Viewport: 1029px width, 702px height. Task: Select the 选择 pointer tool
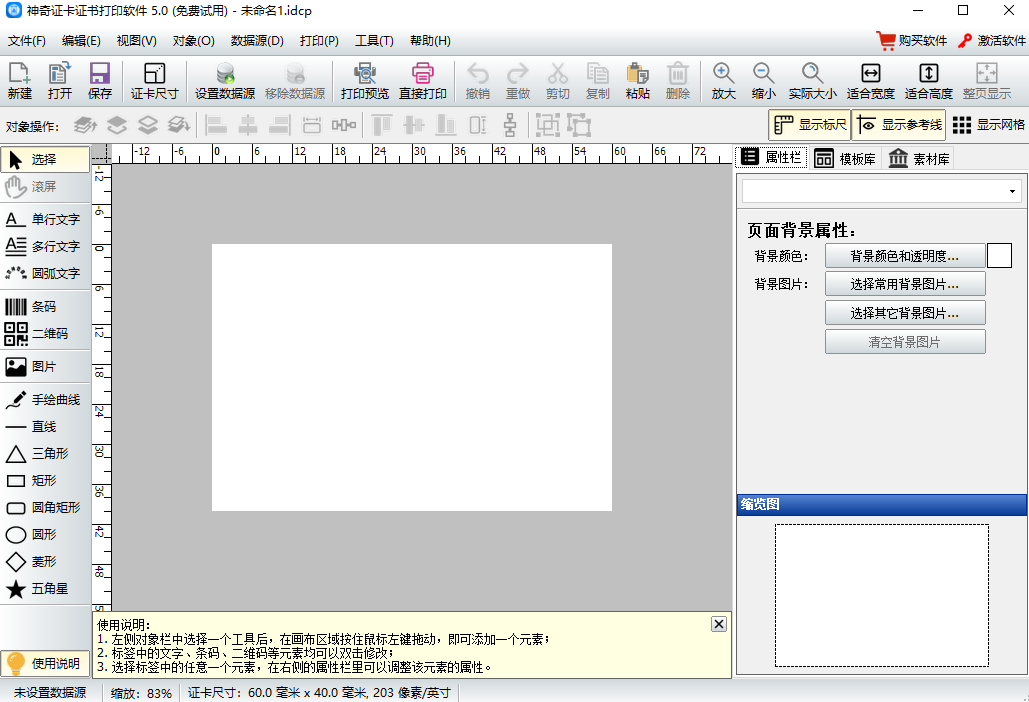click(x=45, y=159)
